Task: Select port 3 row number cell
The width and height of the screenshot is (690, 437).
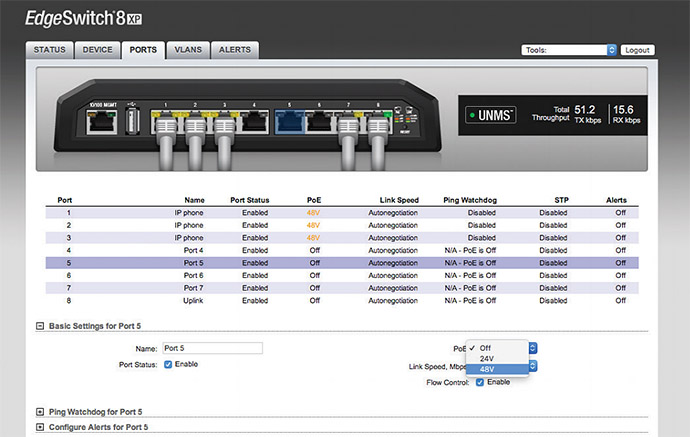Action: pos(69,238)
